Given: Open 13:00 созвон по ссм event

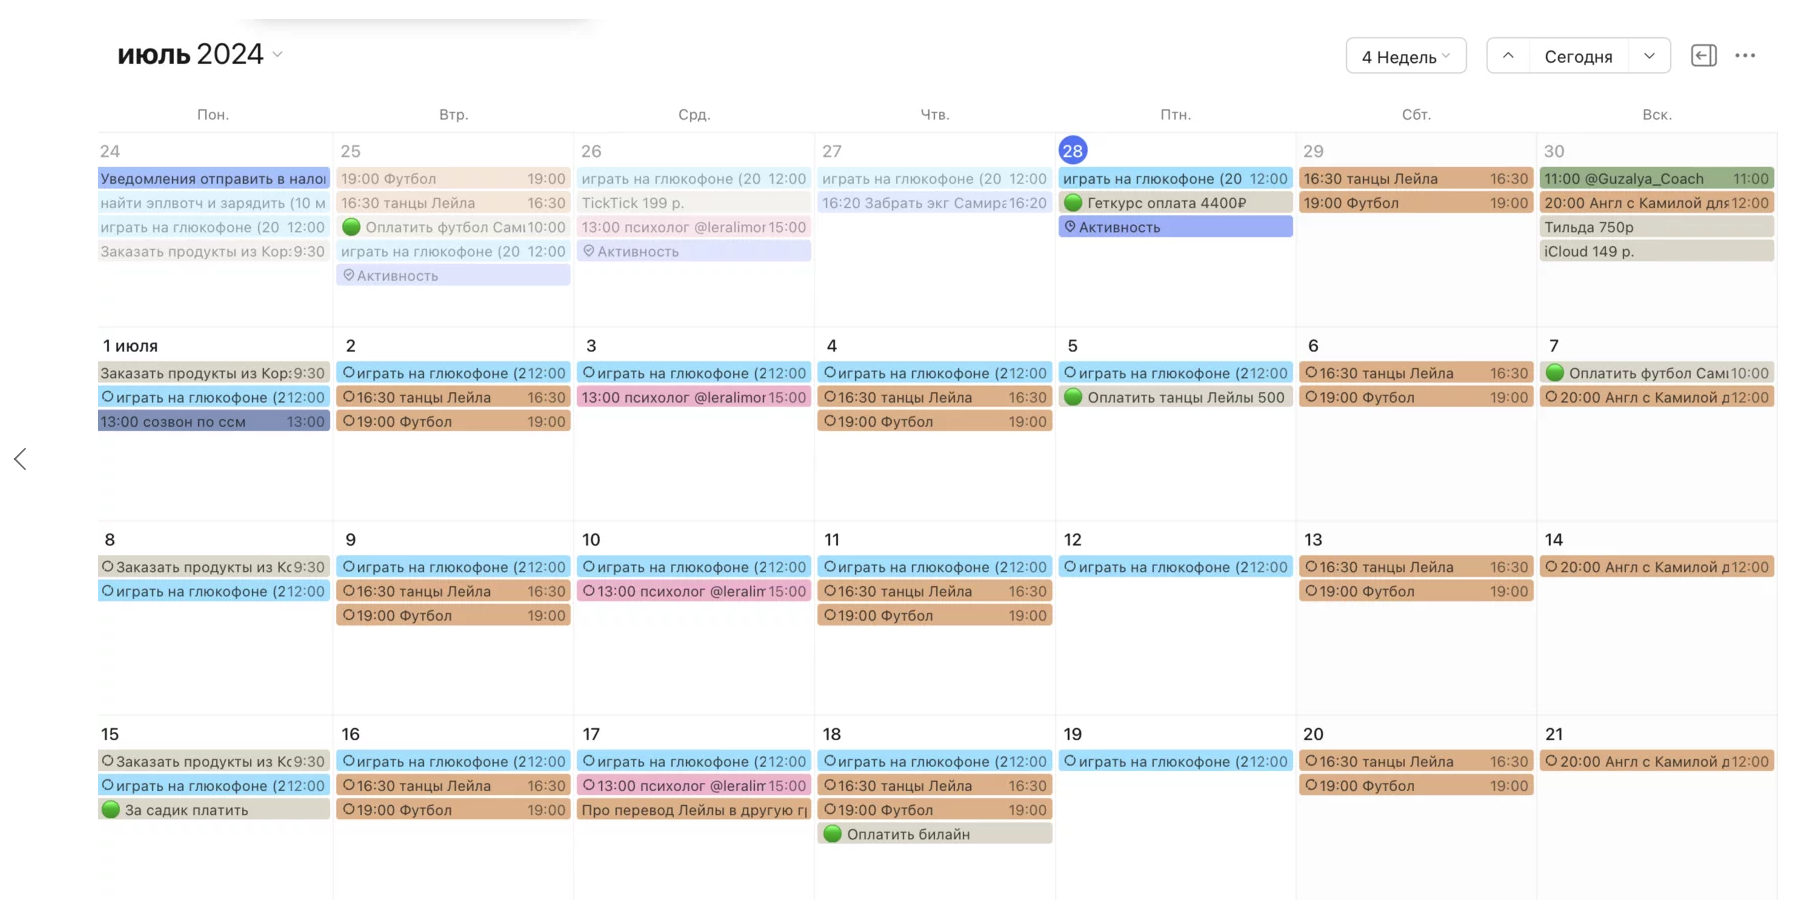Looking at the screenshot, I should [213, 422].
